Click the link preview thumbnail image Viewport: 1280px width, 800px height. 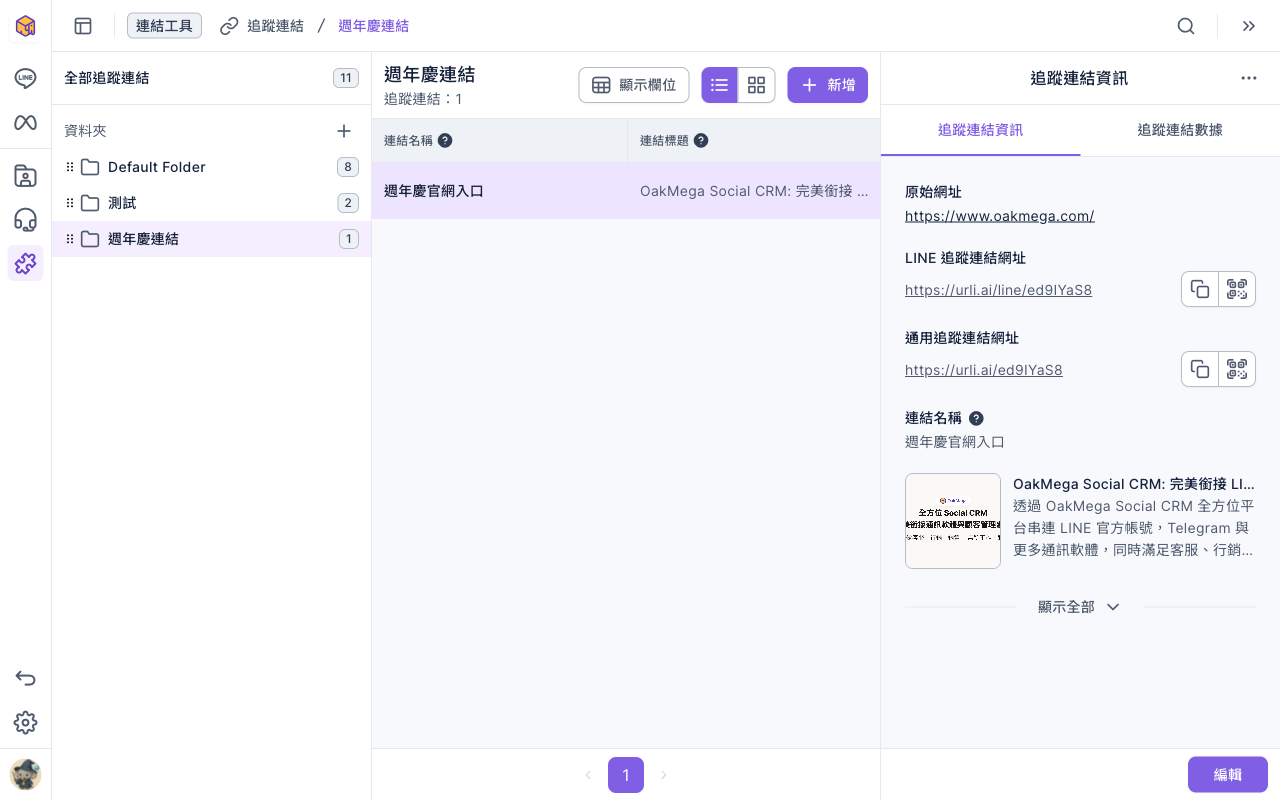[953, 521]
